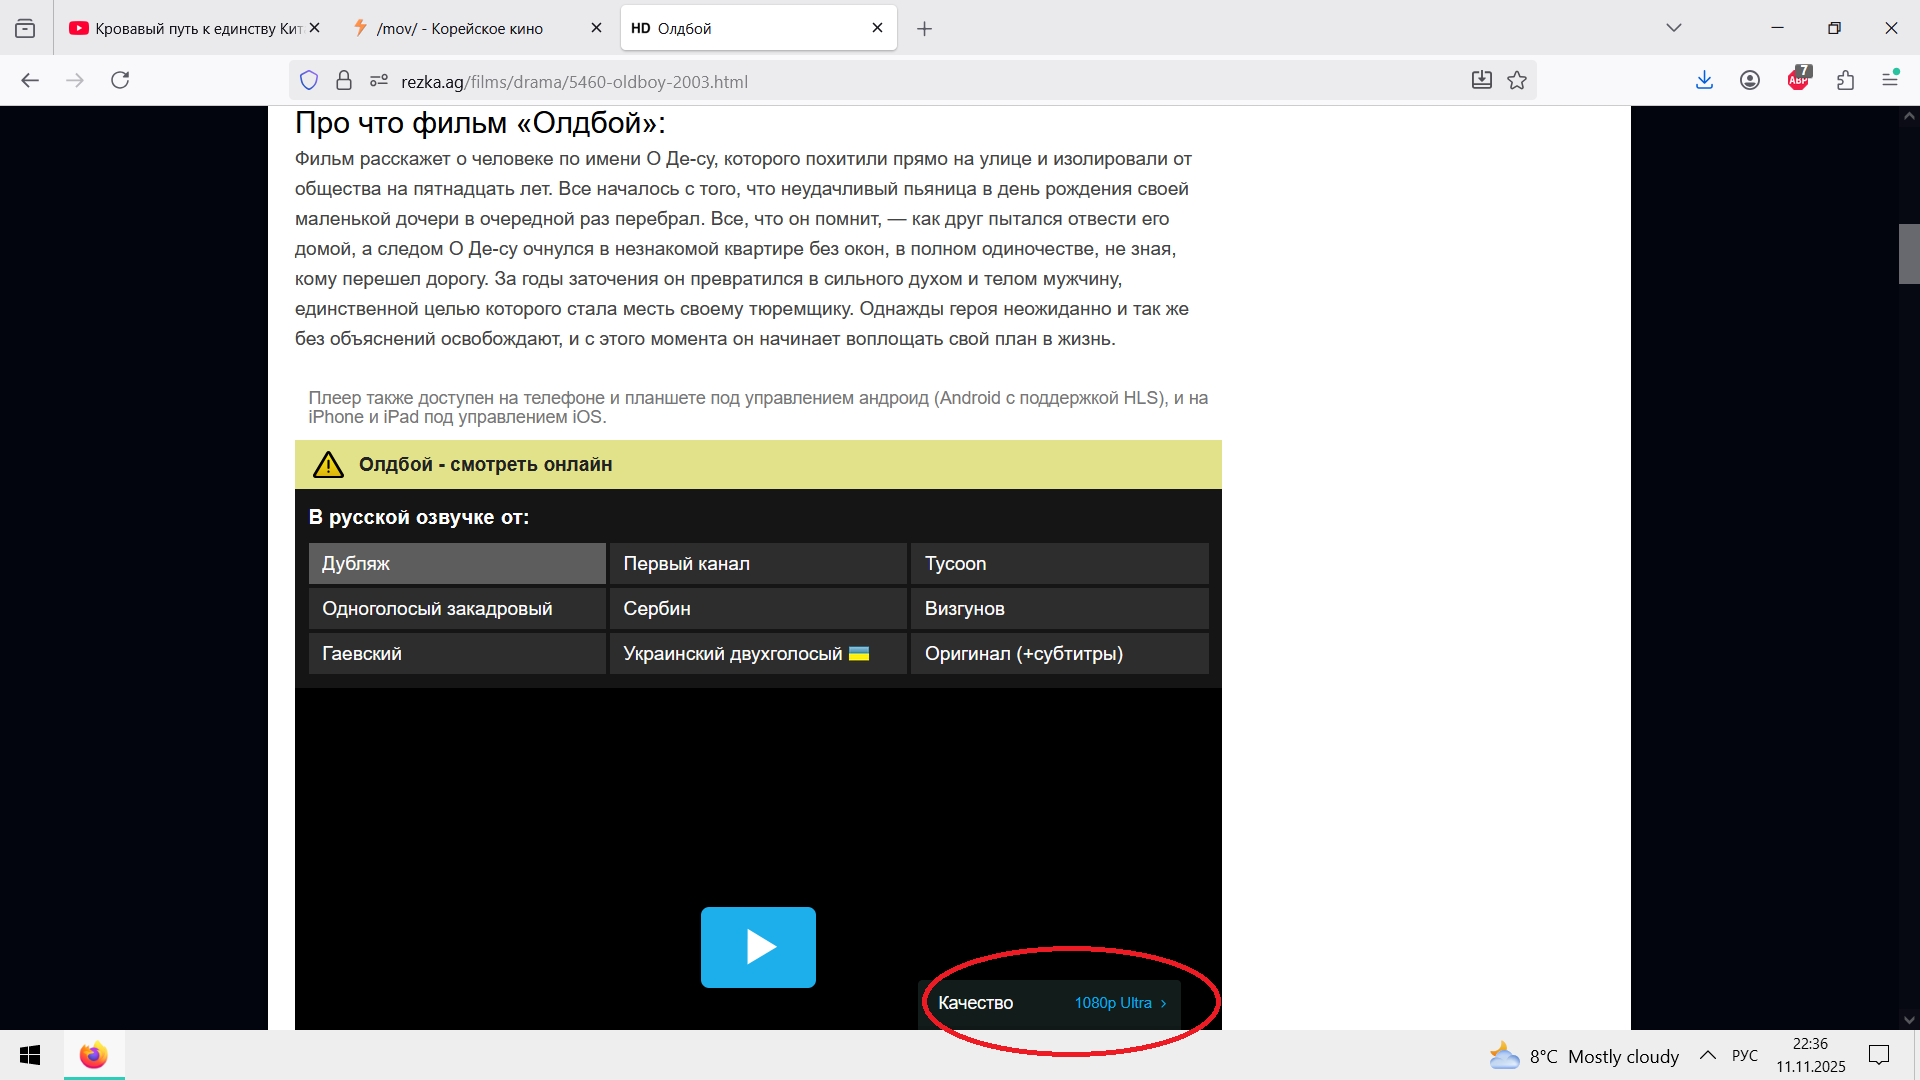Image resolution: width=1920 pixels, height=1080 pixels.
Task: Open the Качество 1080p Ultra menu
Action: pyautogui.click(x=1050, y=1003)
